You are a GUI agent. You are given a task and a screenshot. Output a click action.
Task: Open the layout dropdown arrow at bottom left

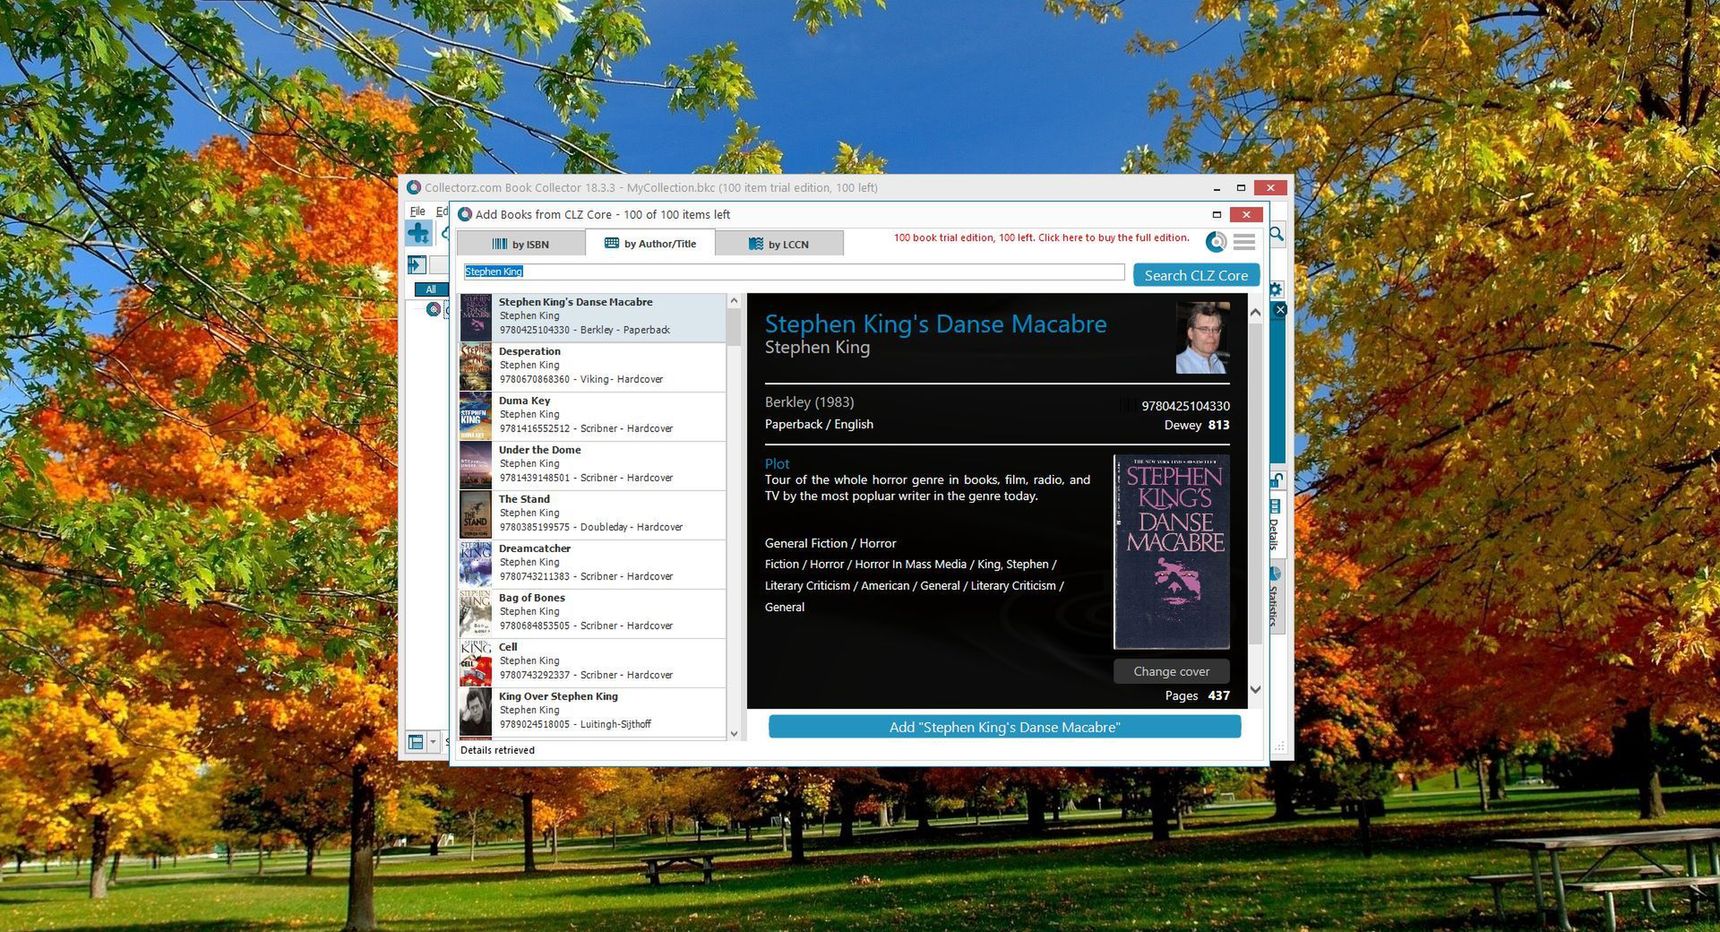(x=433, y=742)
